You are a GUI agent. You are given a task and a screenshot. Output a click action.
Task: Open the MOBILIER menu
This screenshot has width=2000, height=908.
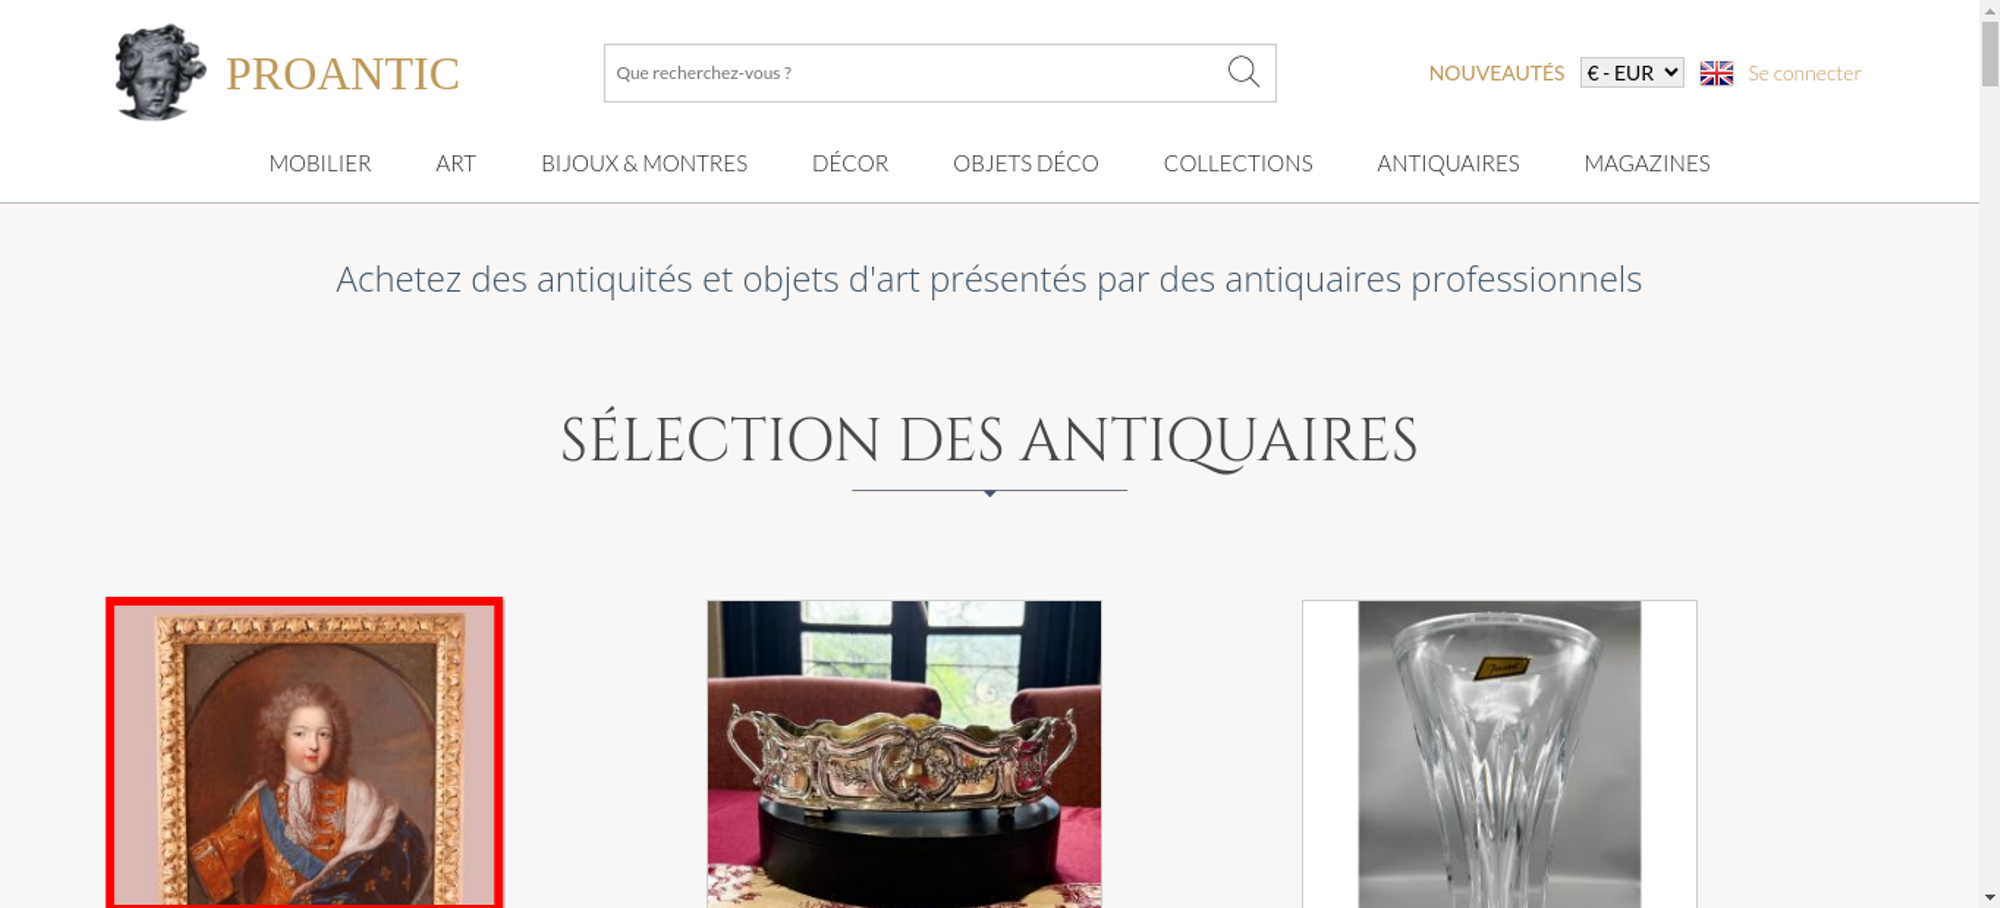320,163
